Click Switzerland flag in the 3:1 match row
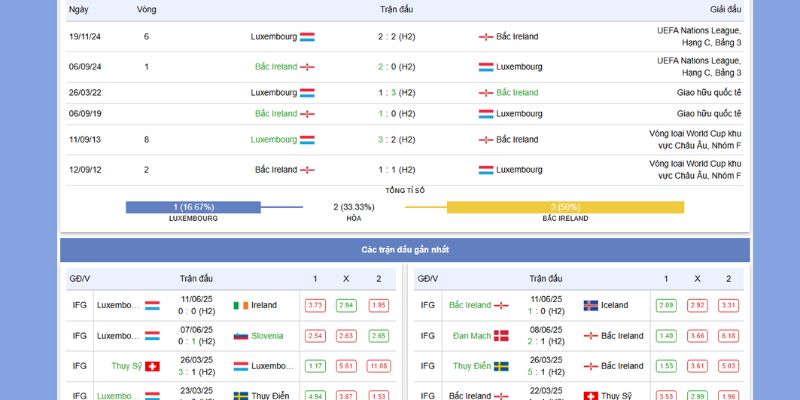 click(x=152, y=366)
